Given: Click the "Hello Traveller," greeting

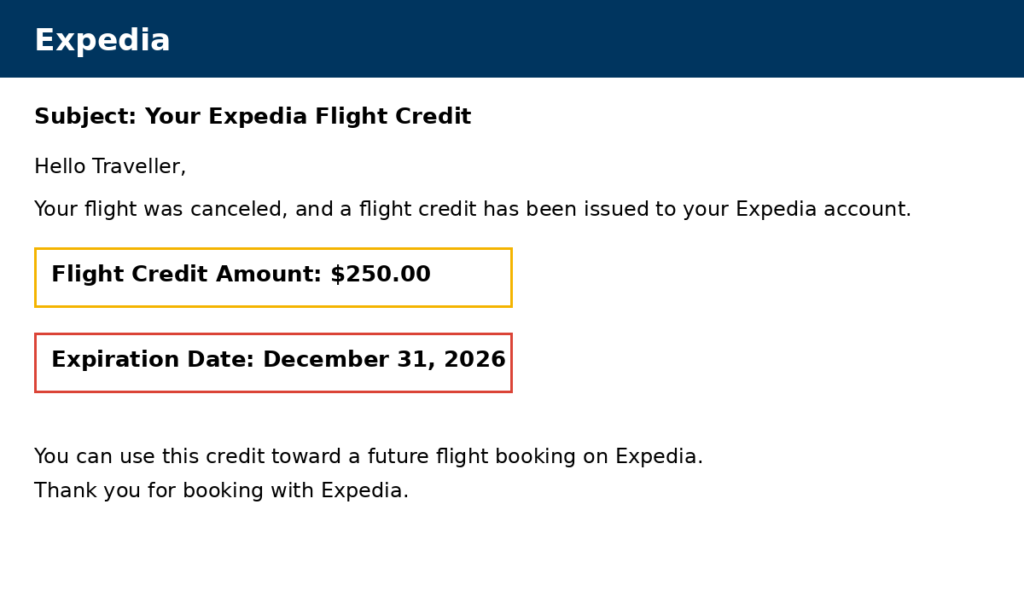Looking at the screenshot, I should (x=110, y=166).
